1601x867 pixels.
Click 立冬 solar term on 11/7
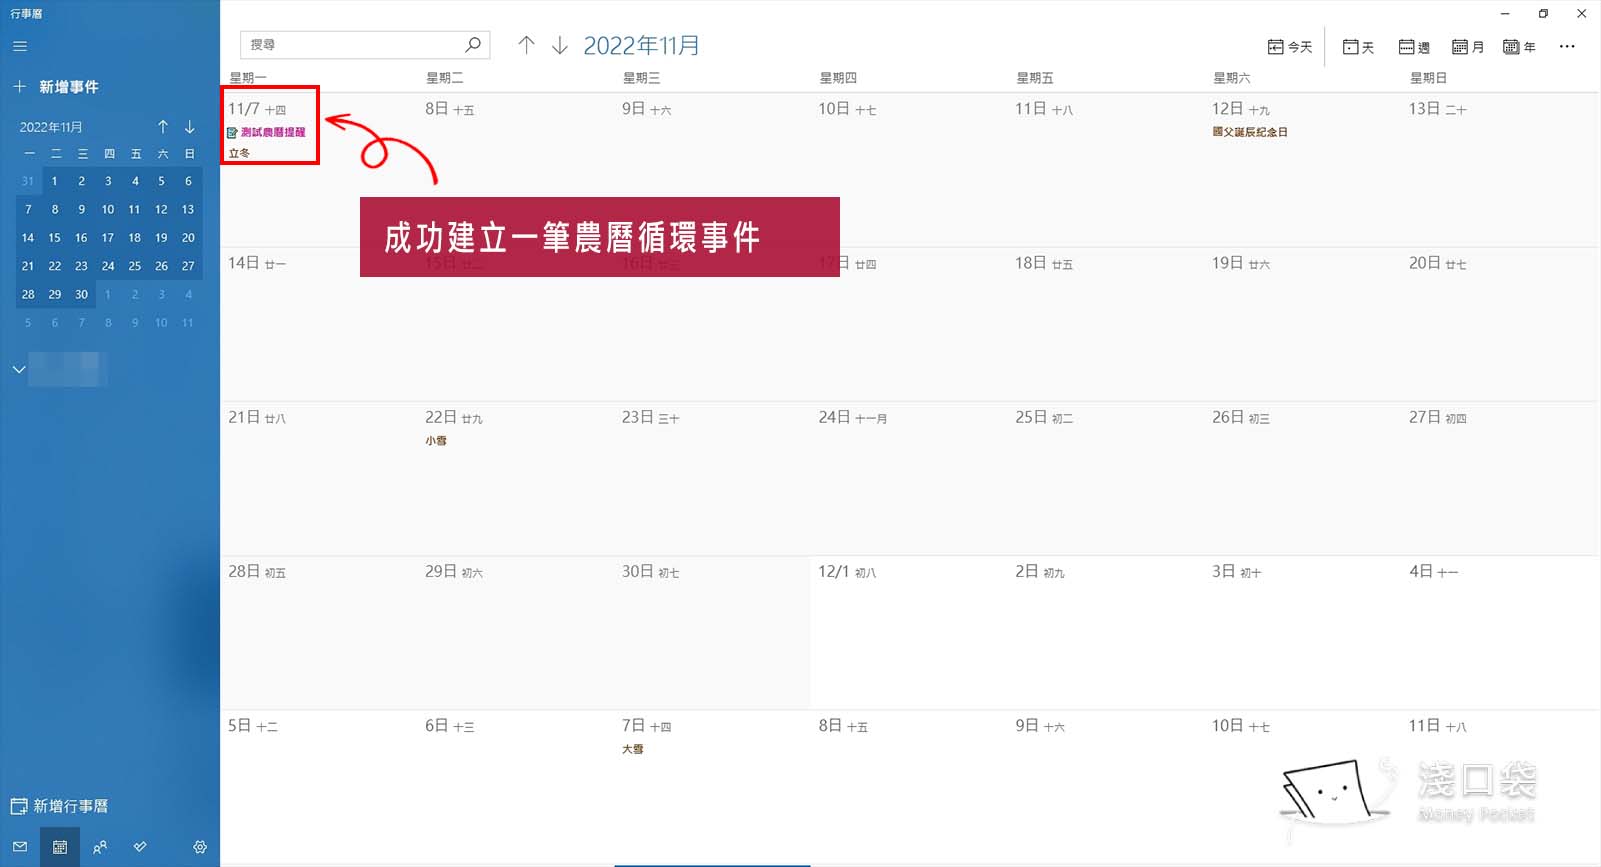click(x=239, y=153)
